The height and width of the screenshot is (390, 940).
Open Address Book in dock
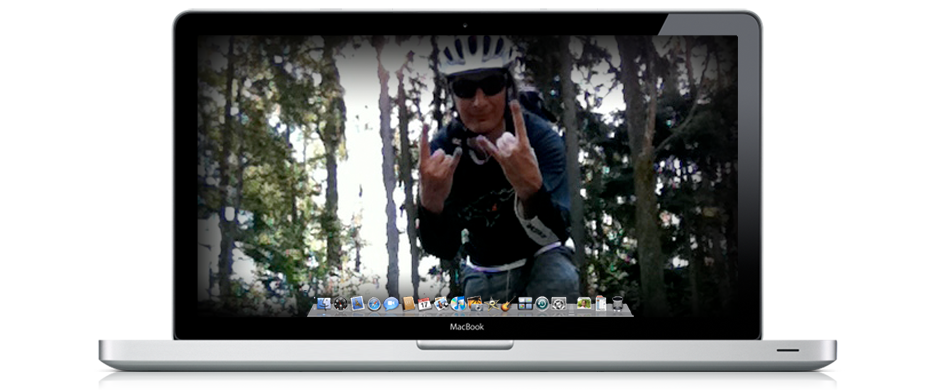click(x=408, y=303)
